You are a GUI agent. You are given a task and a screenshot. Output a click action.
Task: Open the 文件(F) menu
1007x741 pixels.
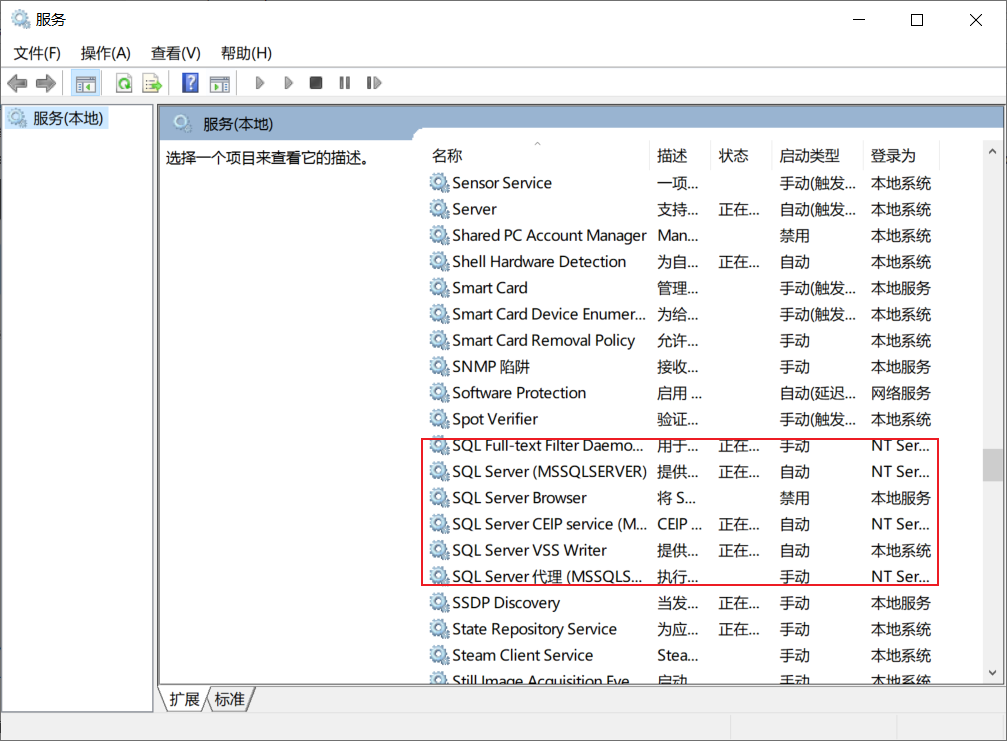tap(37, 53)
